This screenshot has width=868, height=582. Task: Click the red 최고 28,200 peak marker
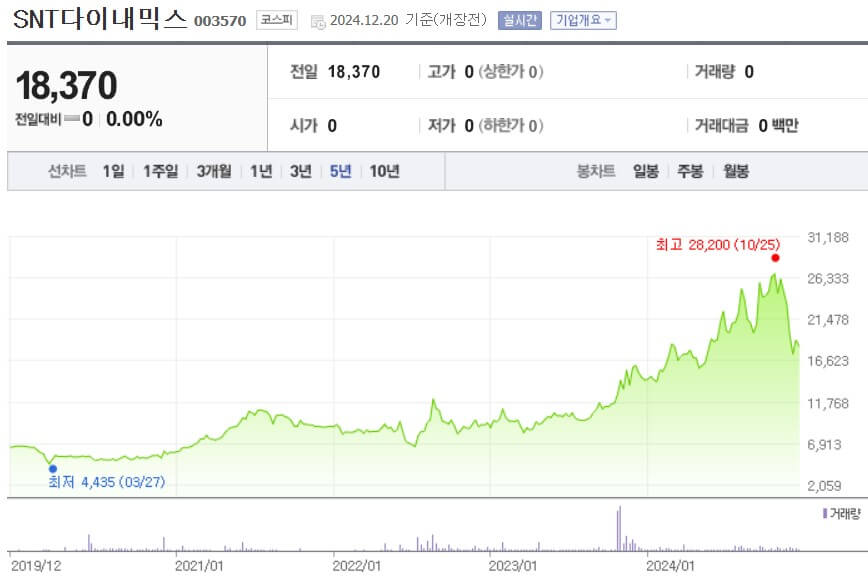point(773,258)
